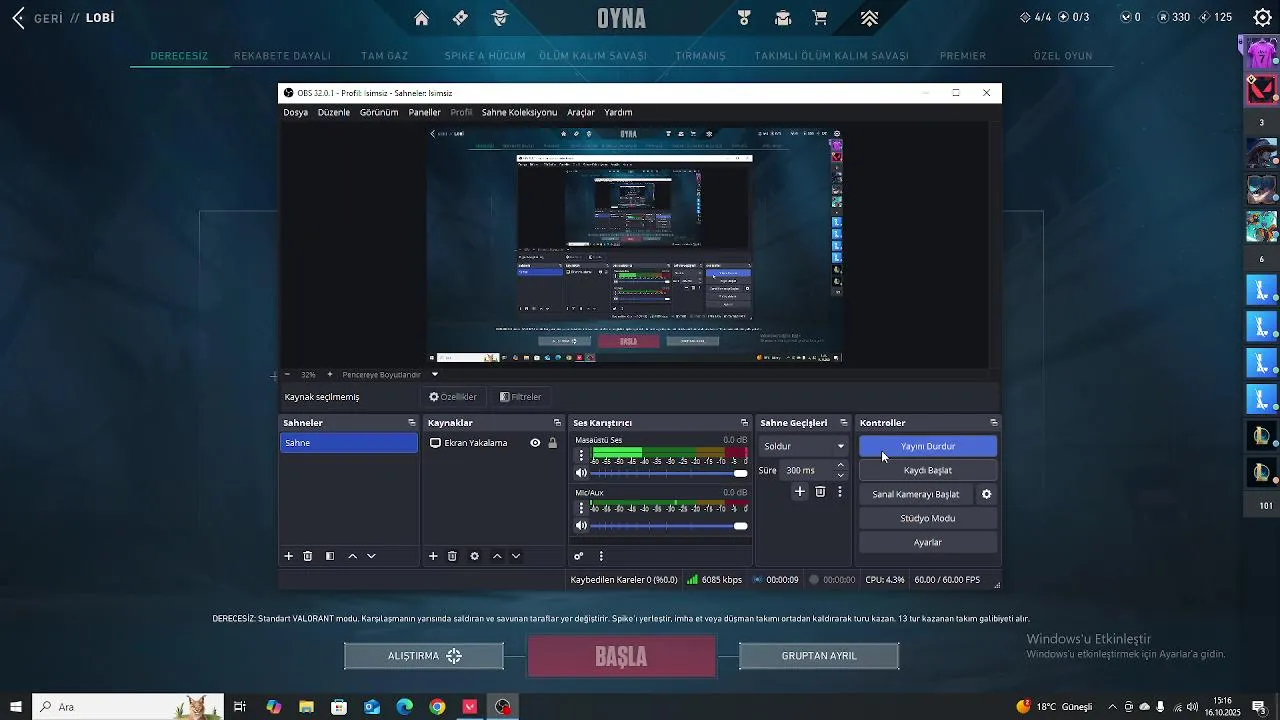The image size is (1280, 720).
Task: Decrease transition Süre value
Action: 840,475
